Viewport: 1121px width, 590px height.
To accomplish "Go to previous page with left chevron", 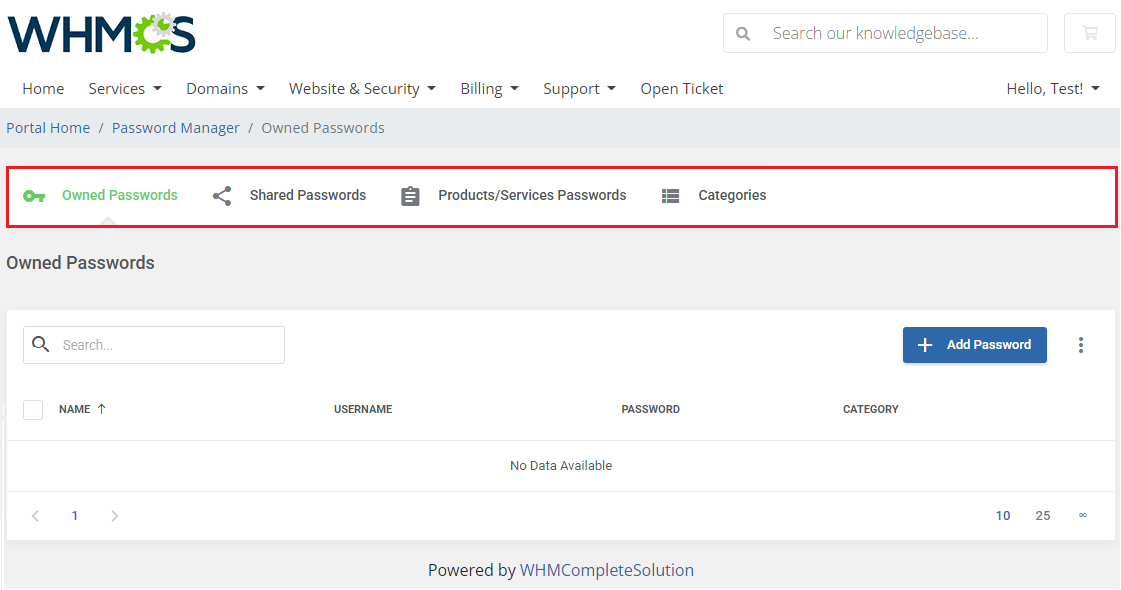I will coord(35,516).
